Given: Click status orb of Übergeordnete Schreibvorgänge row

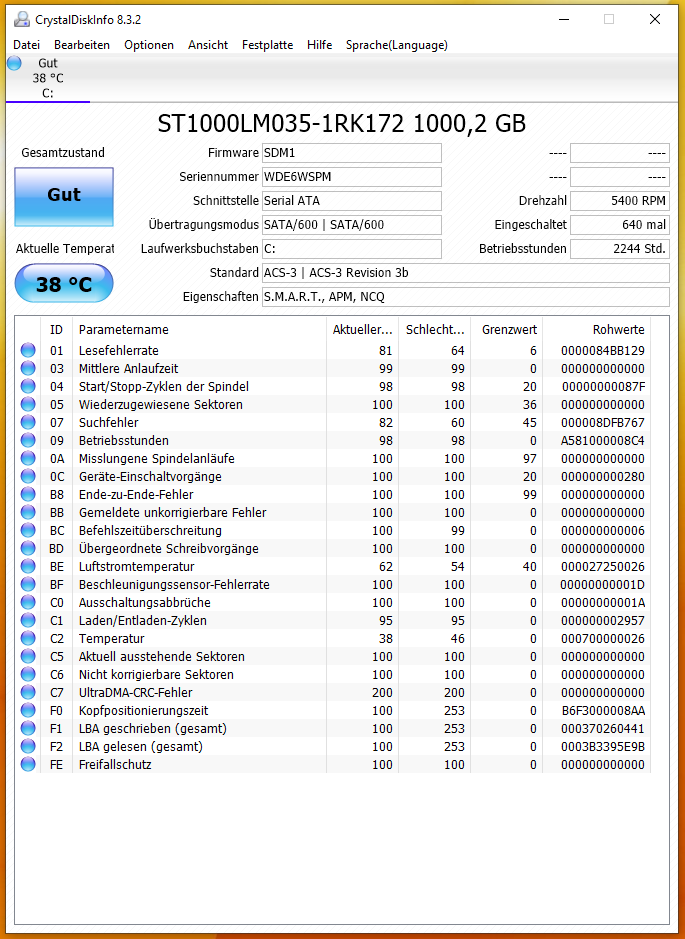Looking at the screenshot, I should (28, 548).
